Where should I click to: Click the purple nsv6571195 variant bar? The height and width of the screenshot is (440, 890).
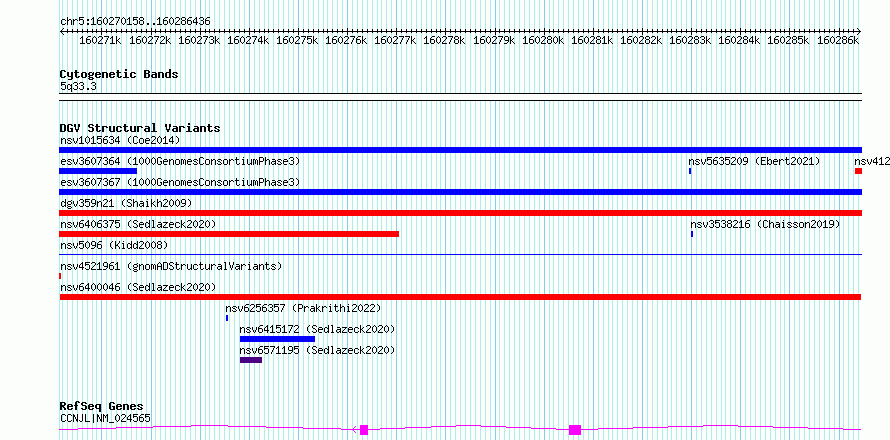[251, 360]
